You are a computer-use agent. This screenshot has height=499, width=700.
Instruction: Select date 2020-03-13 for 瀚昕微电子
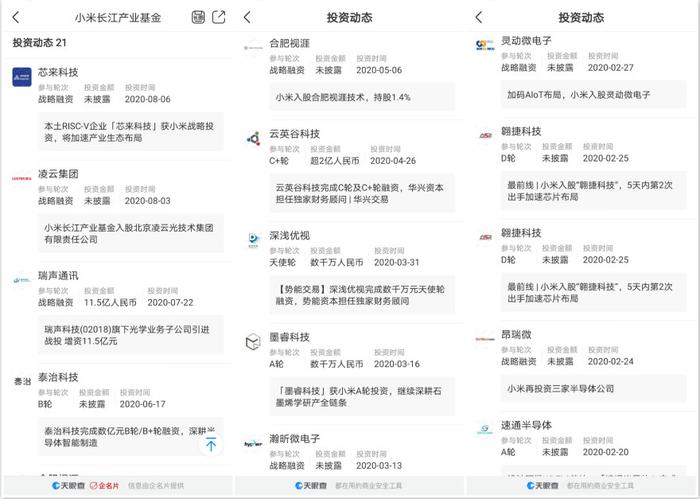point(379,466)
